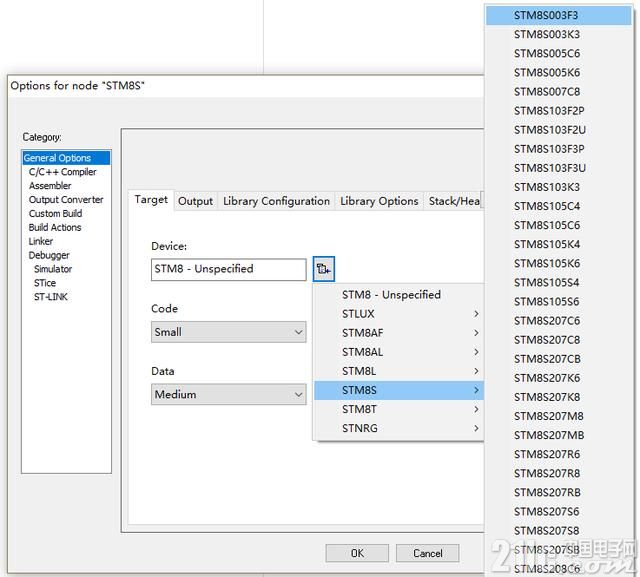Open the Library Options tab

click(x=379, y=201)
